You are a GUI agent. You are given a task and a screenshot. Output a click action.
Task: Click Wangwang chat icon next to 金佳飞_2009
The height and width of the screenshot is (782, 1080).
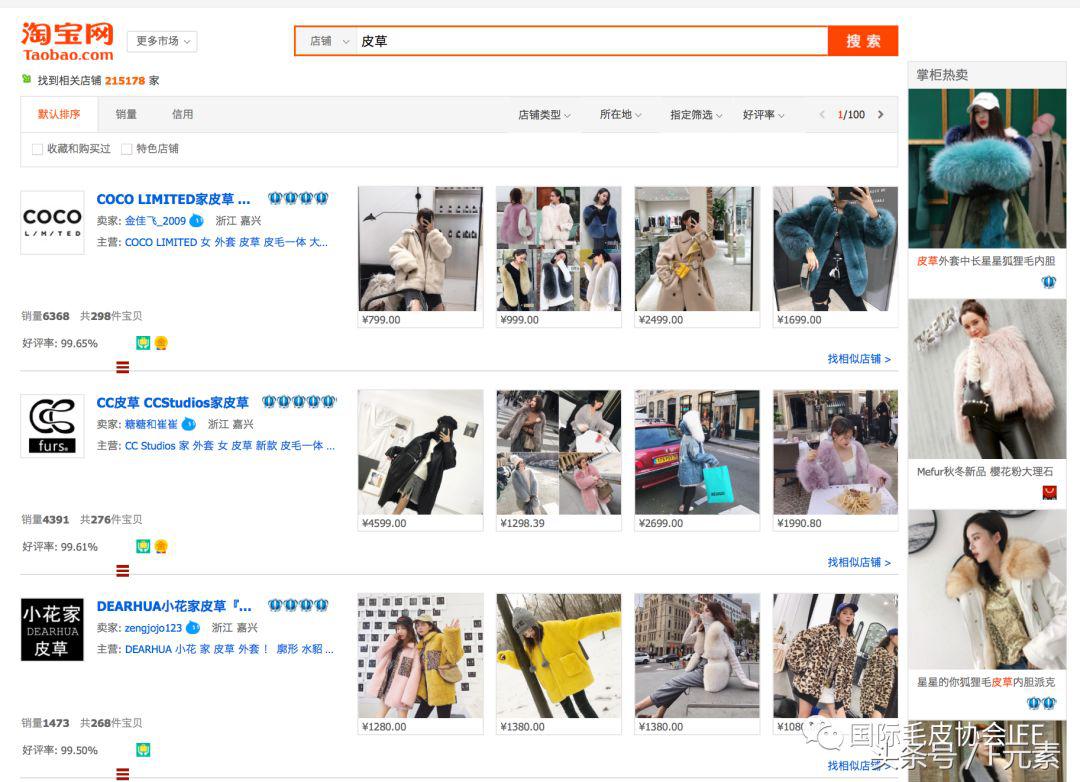tap(196, 220)
